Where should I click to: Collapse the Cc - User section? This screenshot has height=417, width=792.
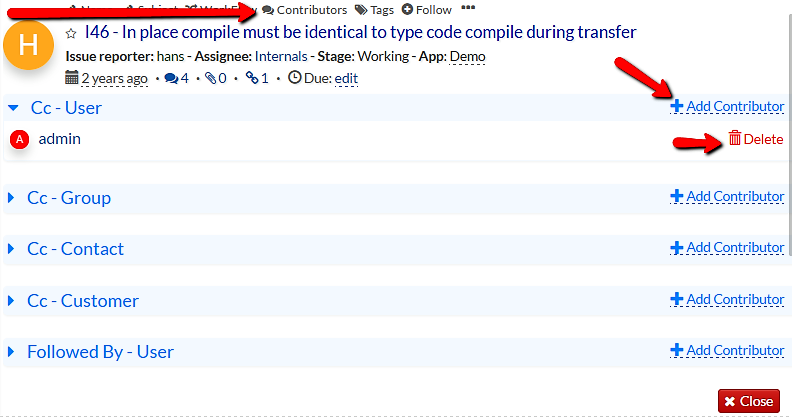coord(12,108)
